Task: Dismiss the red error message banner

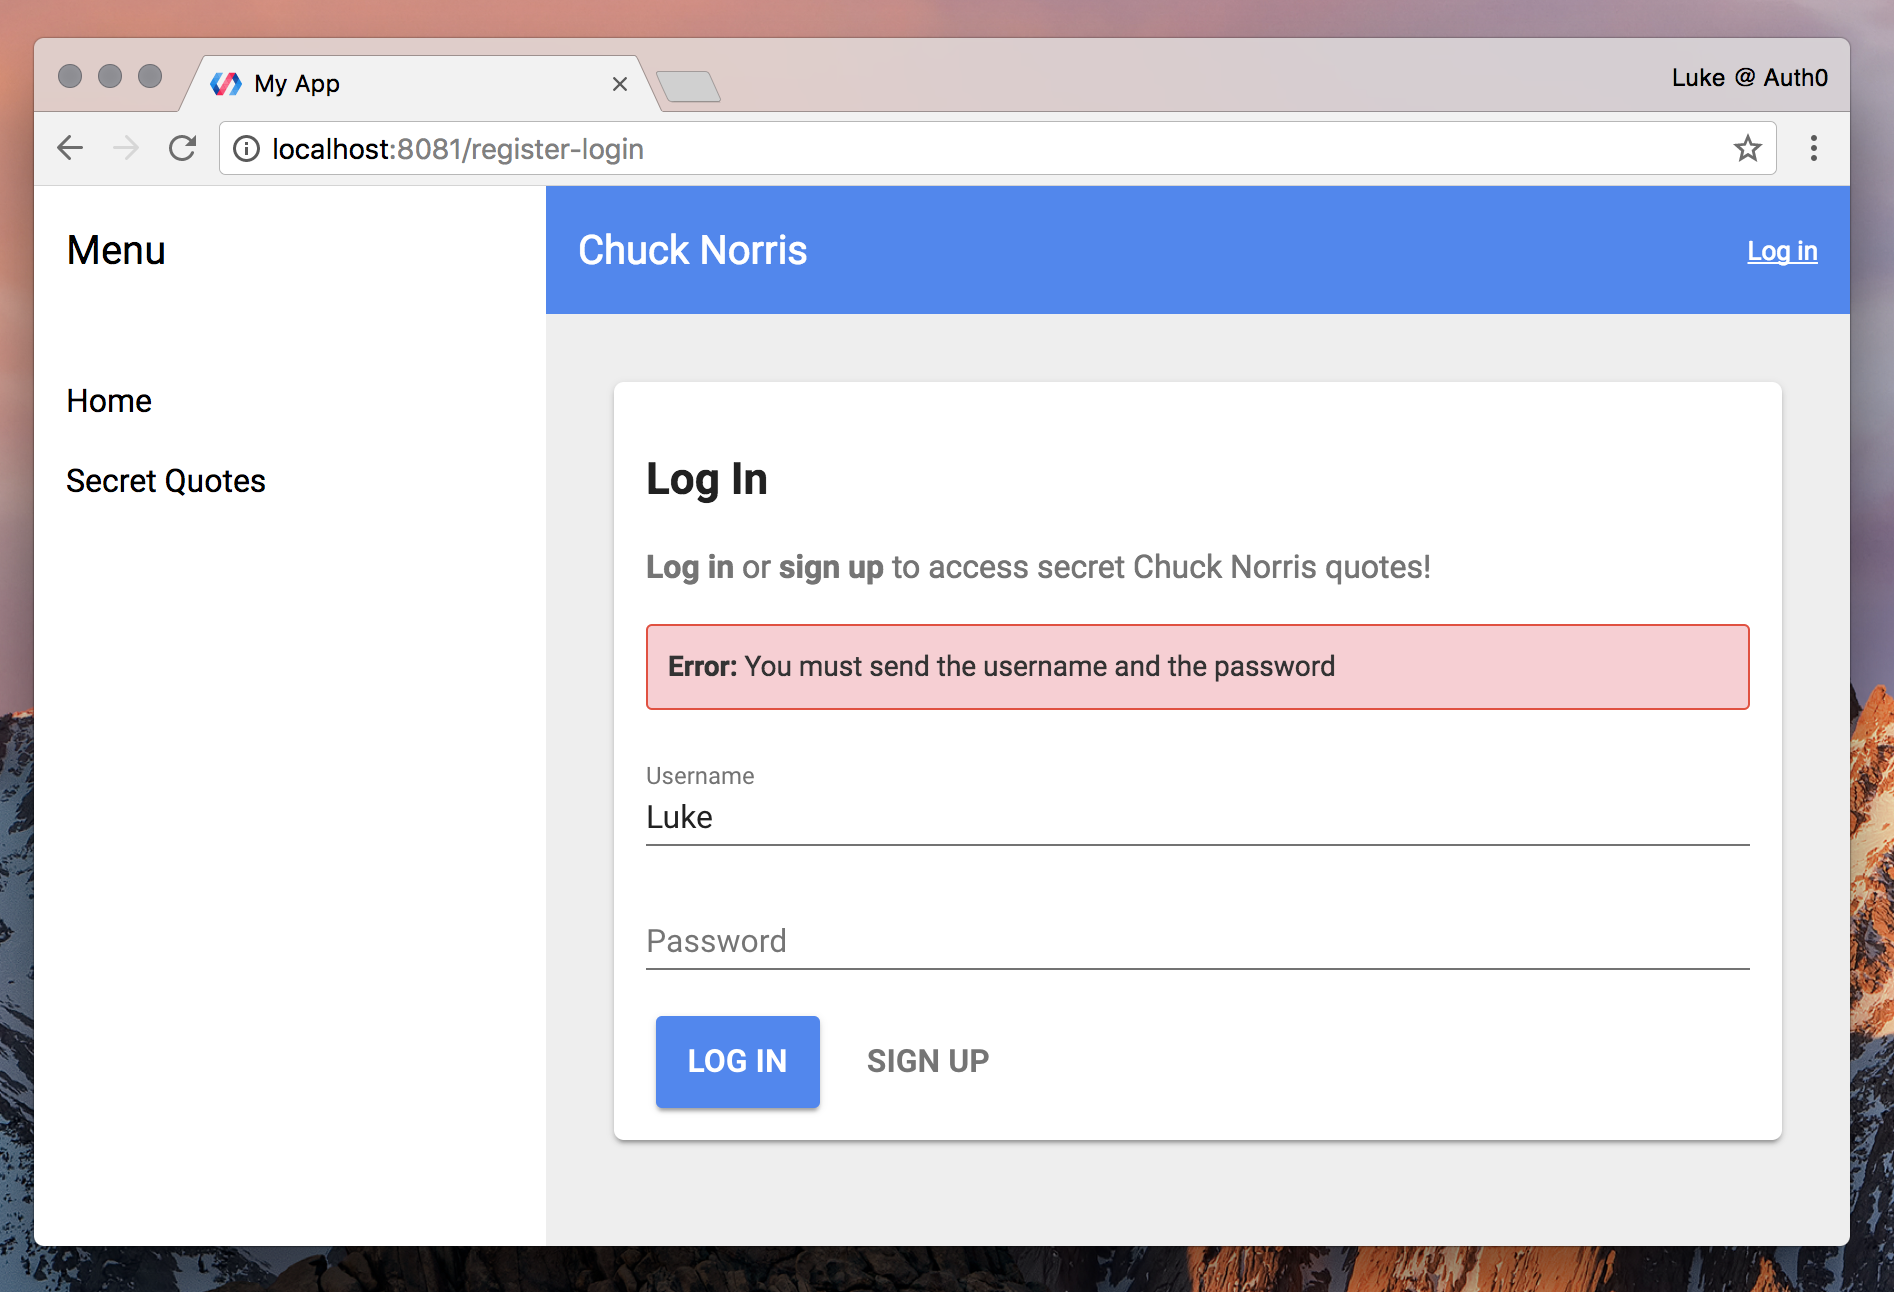Action: click(1197, 667)
